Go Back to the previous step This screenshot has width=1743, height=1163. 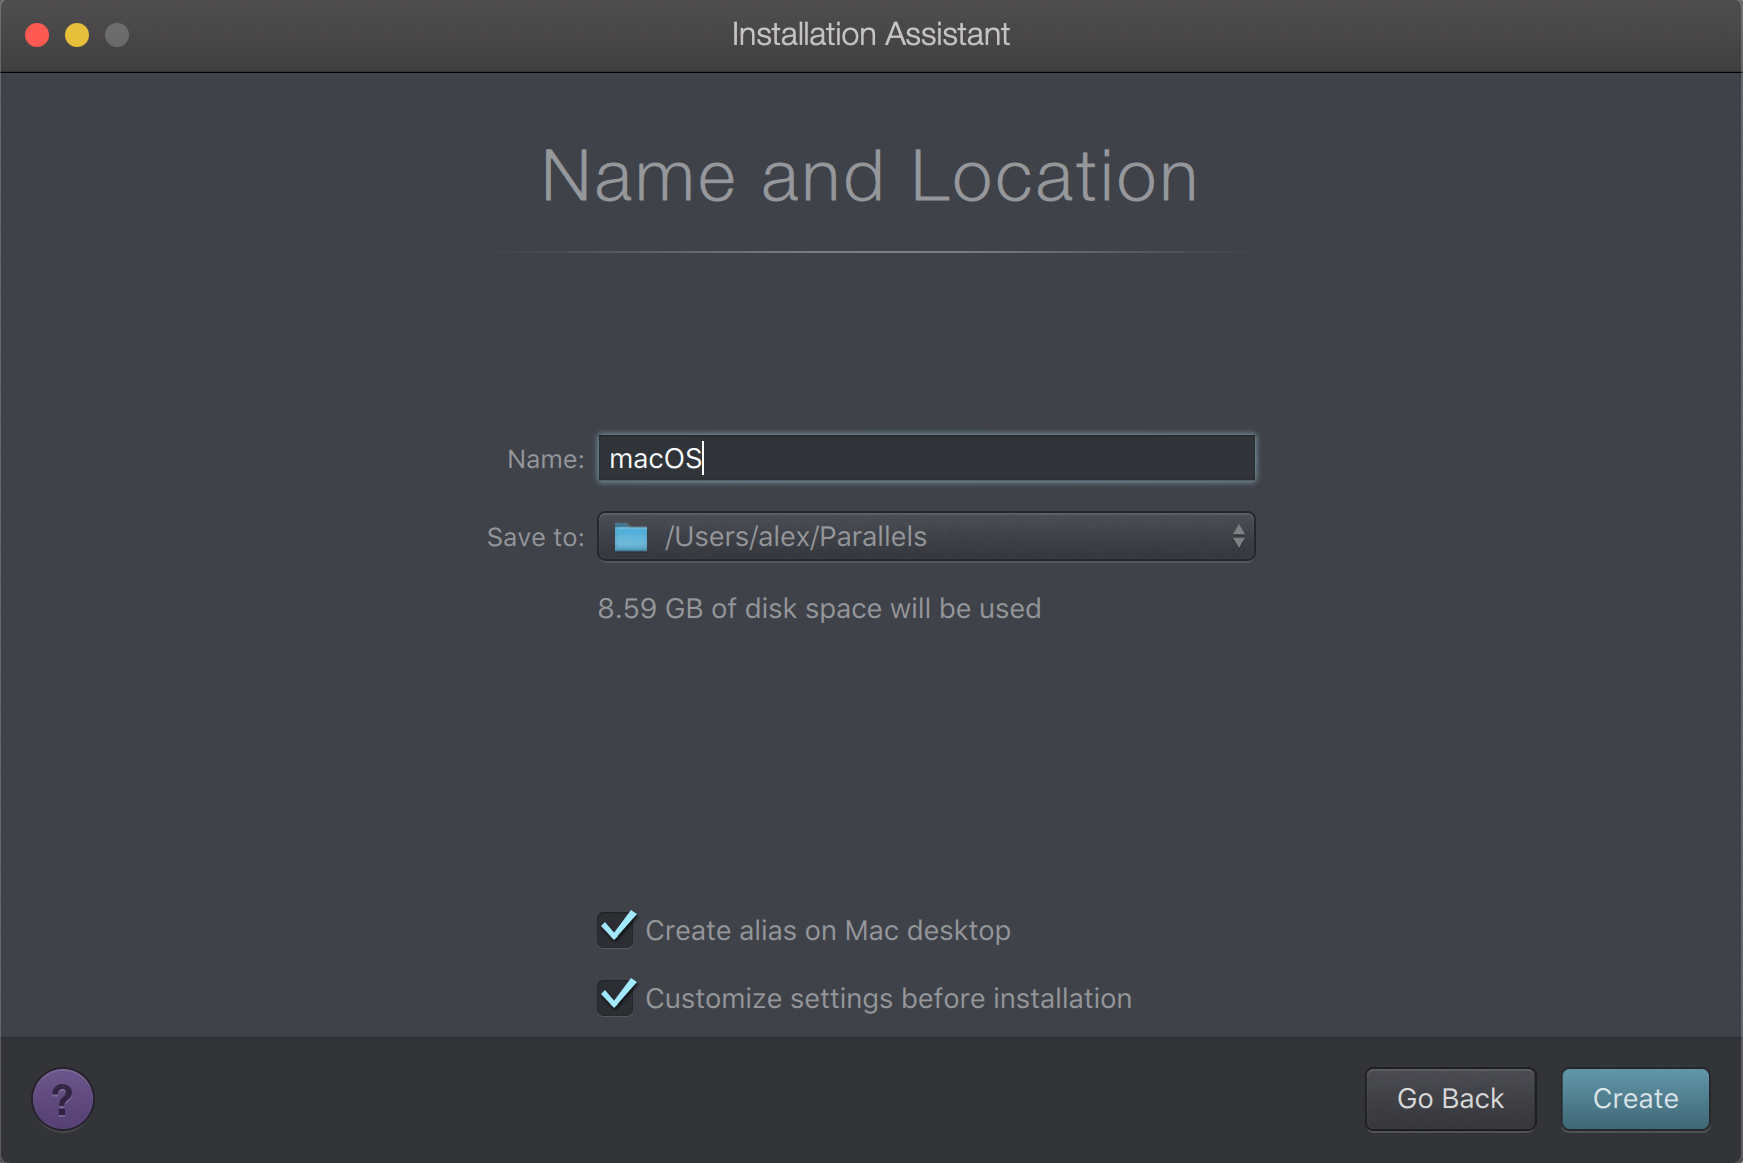pos(1449,1099)
